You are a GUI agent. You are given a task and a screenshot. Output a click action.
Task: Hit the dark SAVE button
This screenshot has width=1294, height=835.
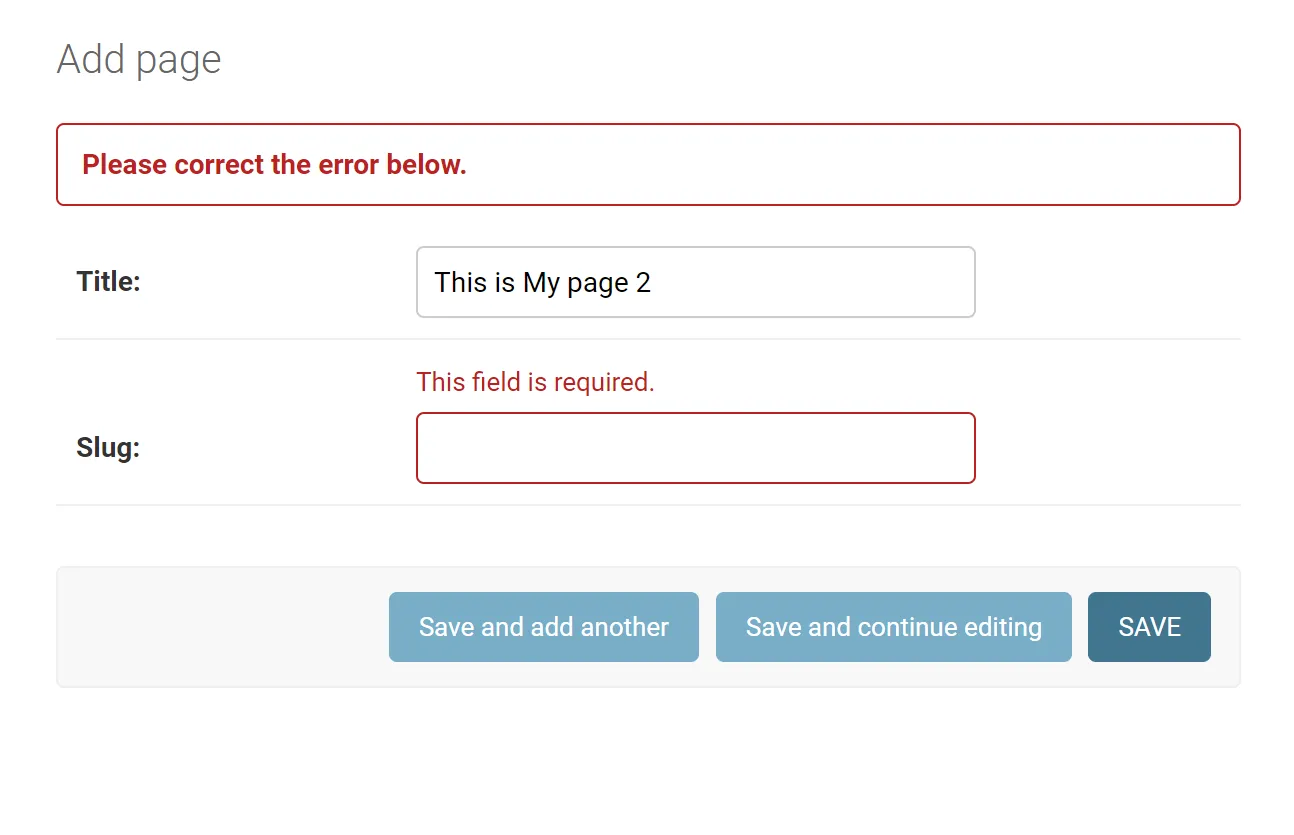coord(1149,627)
